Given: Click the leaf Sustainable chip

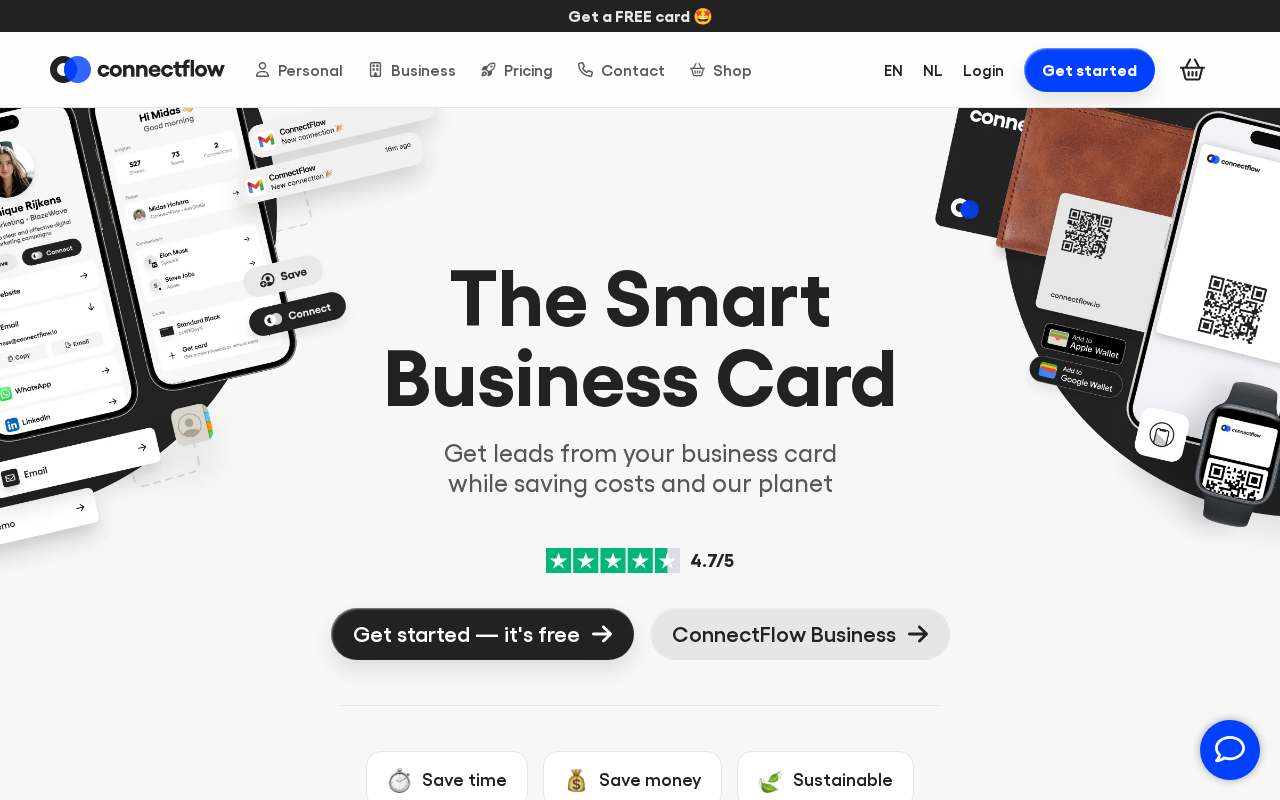Looking at the screenshot, I should pos(825,780).
